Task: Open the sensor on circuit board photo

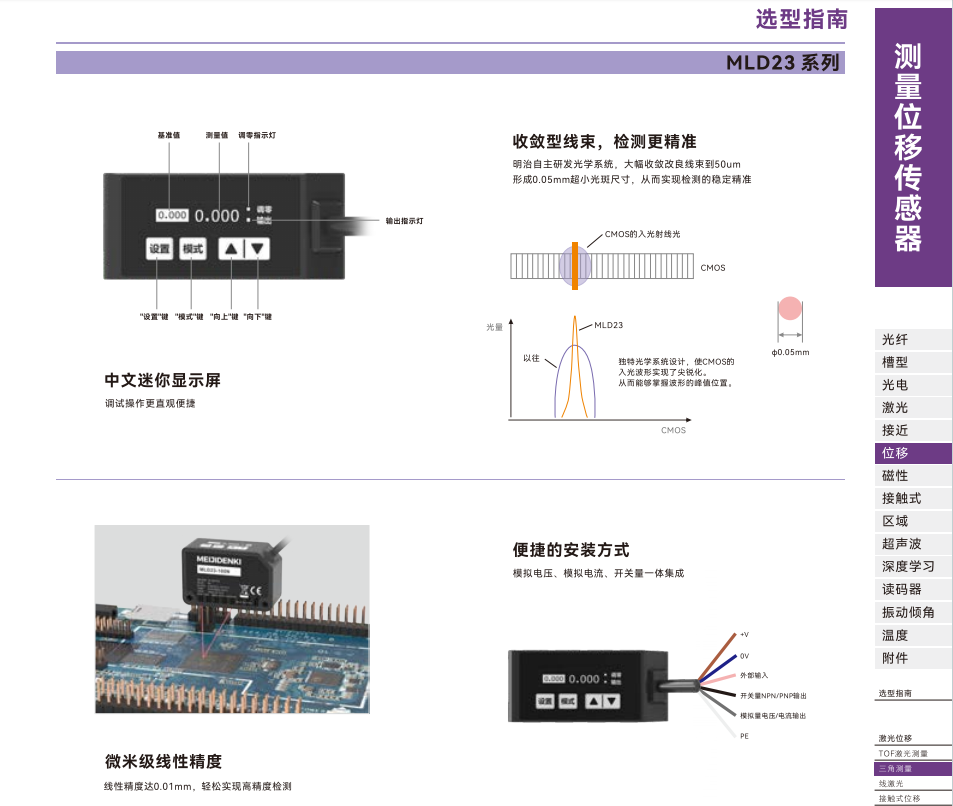Action: (x=232, y=619)
